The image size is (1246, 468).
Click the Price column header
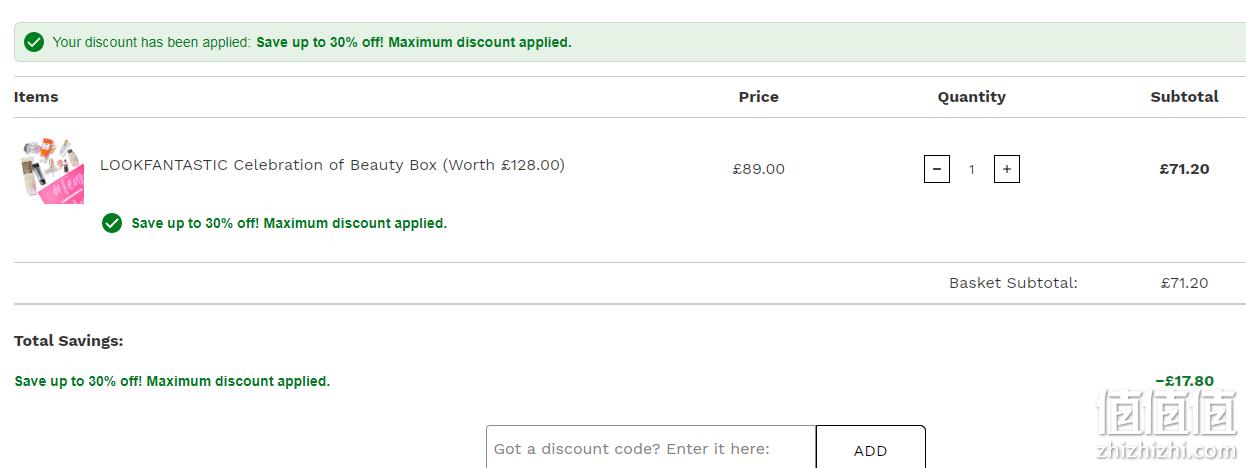[x=758, y=97]
